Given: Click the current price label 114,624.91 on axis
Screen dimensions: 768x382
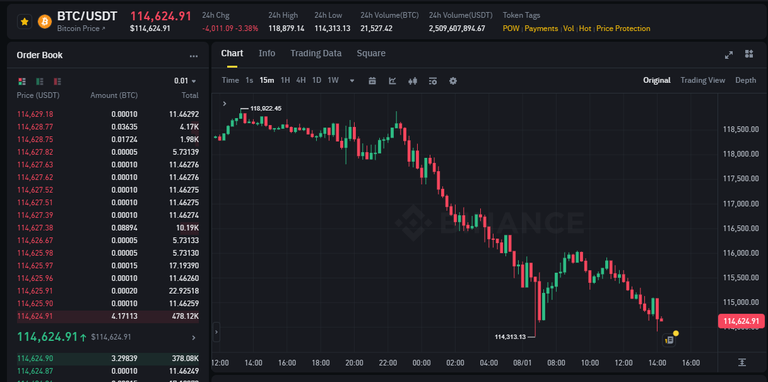Looking at the screenshot, I should (741, 321).
